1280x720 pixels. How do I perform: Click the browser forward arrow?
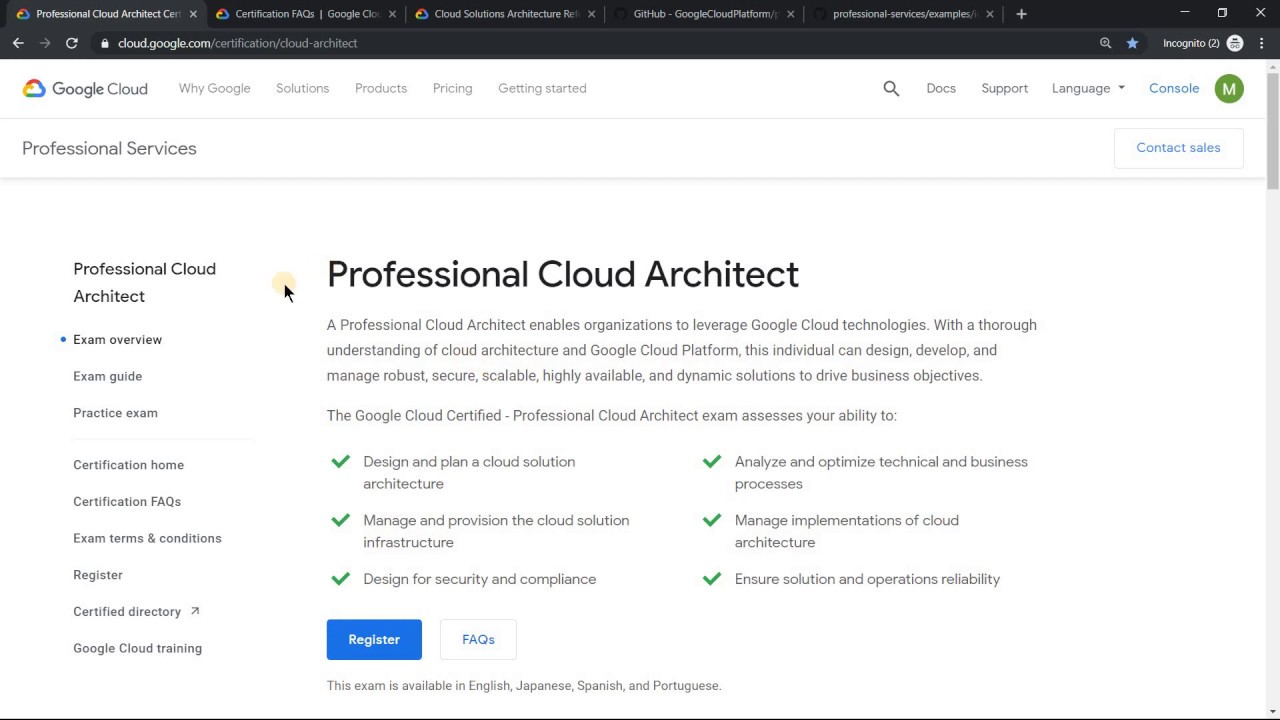[x=45, y=43]
